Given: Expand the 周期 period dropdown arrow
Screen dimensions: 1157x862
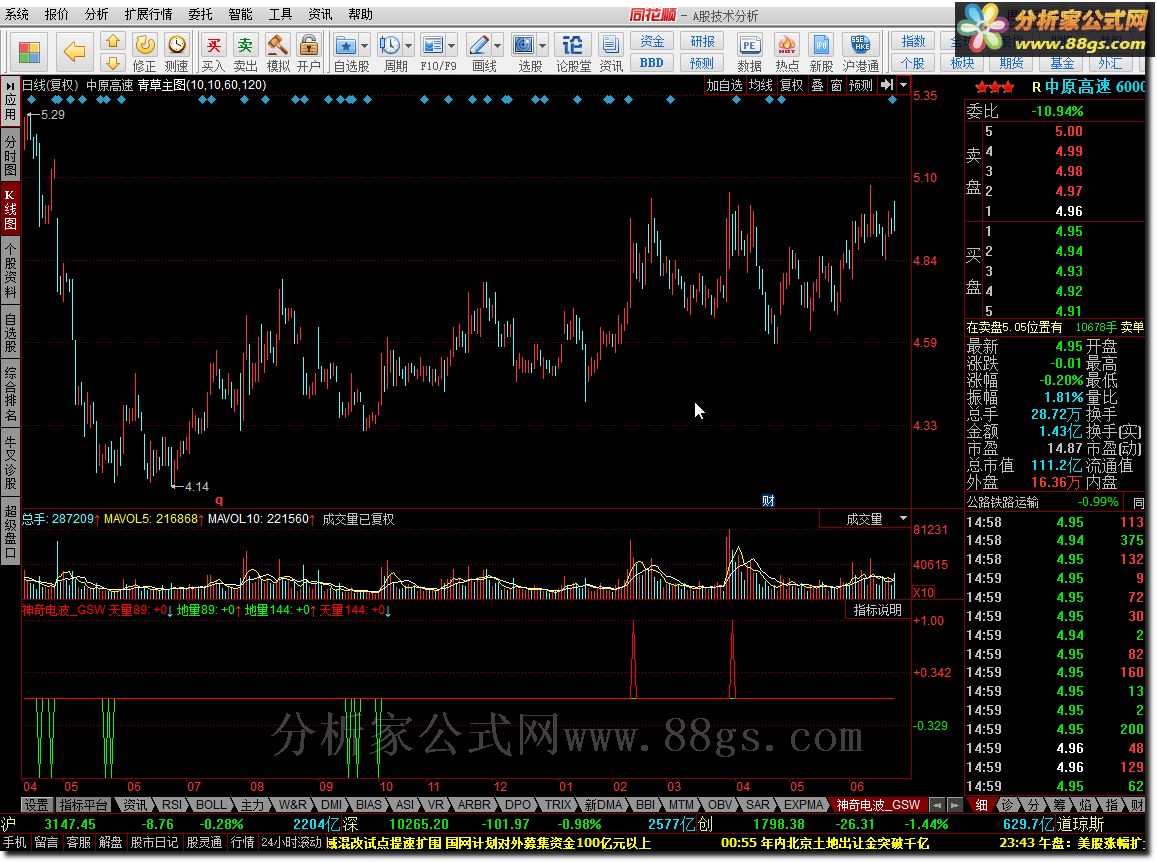Looking at the screenshot, I should (409, 46).
